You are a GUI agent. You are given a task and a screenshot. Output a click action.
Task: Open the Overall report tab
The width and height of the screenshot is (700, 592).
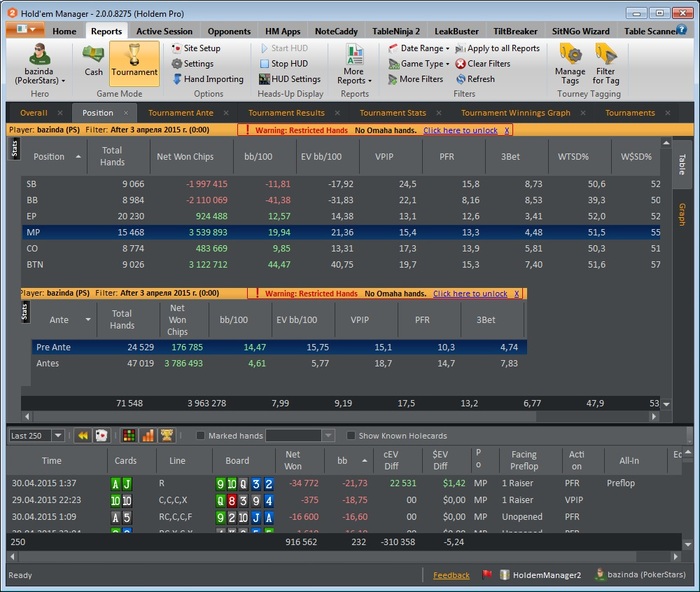click(33, 113)
